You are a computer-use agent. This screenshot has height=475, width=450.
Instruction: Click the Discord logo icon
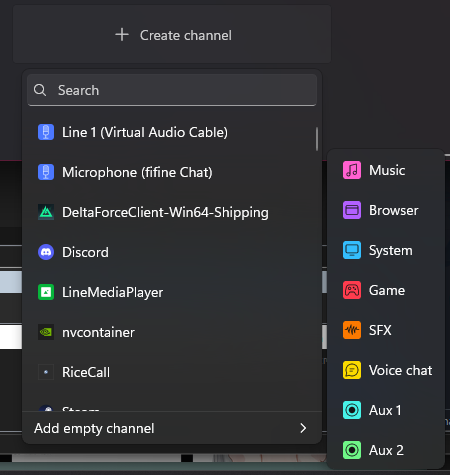[46, 252]
